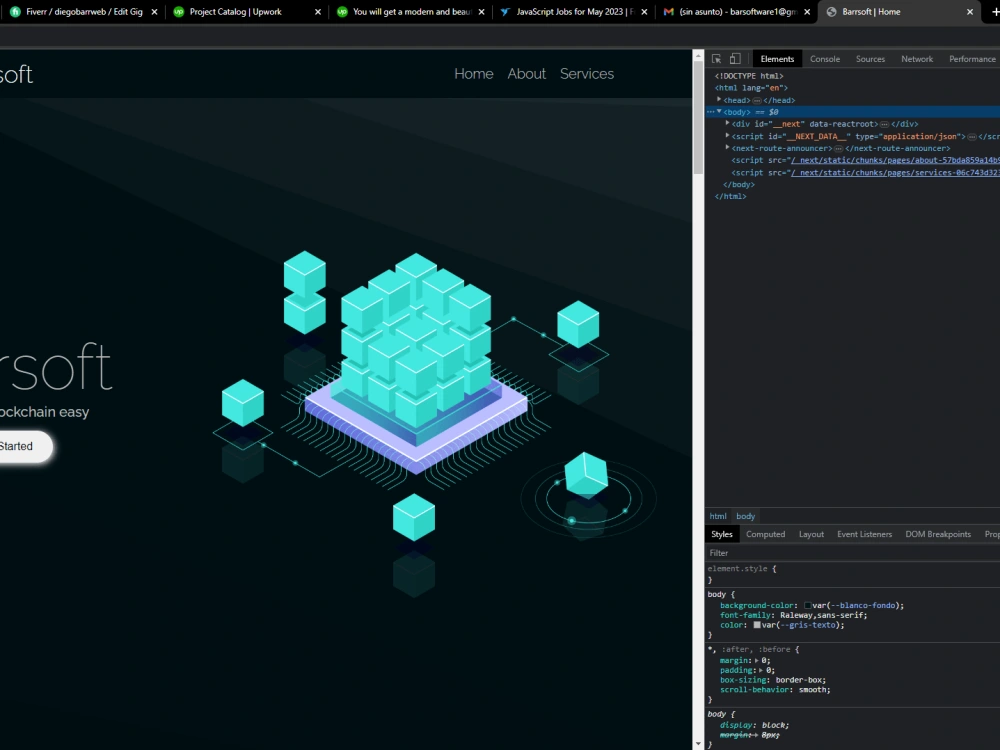The image size is (1000, 750).
Task: Close the 'You will get a modern' tab
Action: coord(481,11)
